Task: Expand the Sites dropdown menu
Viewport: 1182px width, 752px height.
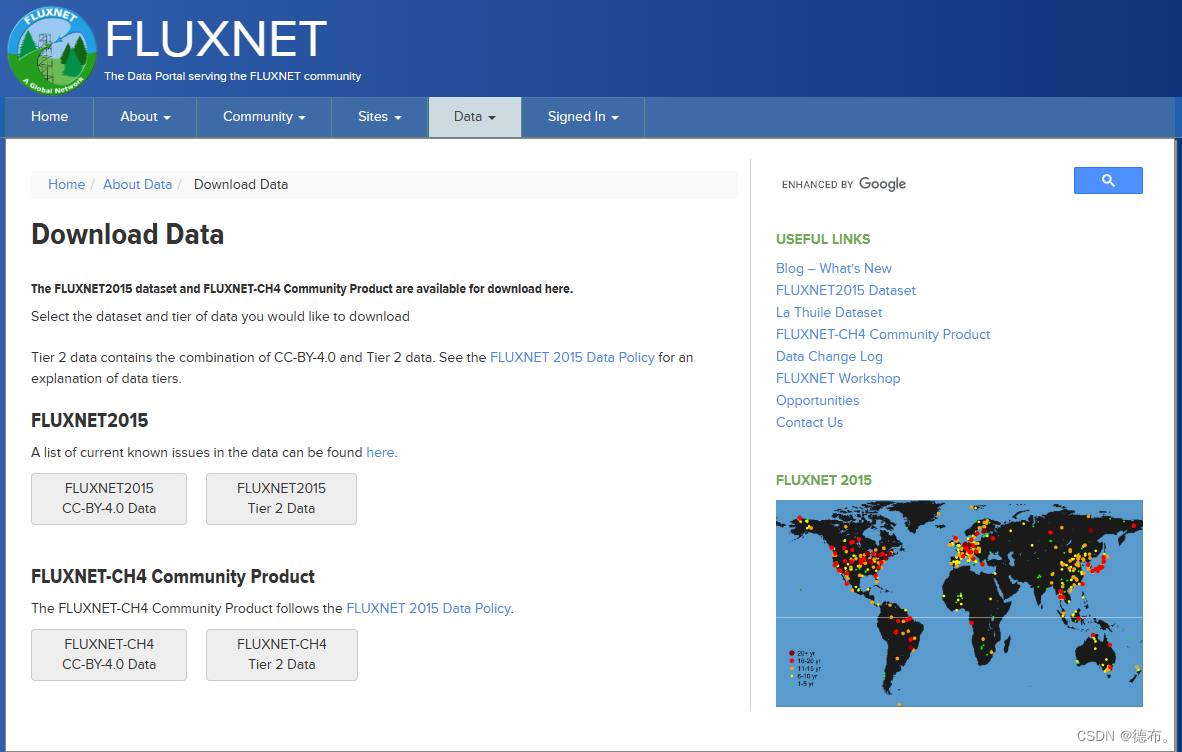Action: click(380, 117)
